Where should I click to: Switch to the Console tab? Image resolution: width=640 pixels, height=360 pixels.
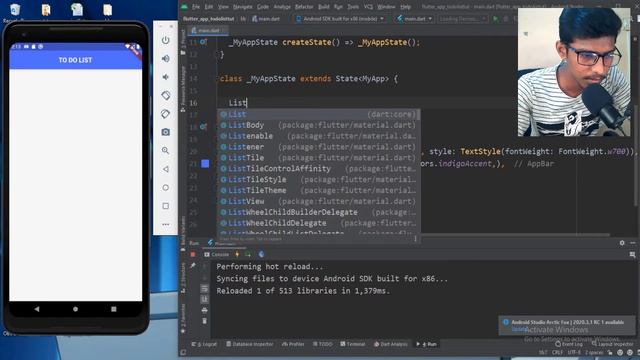click(217, 254)
